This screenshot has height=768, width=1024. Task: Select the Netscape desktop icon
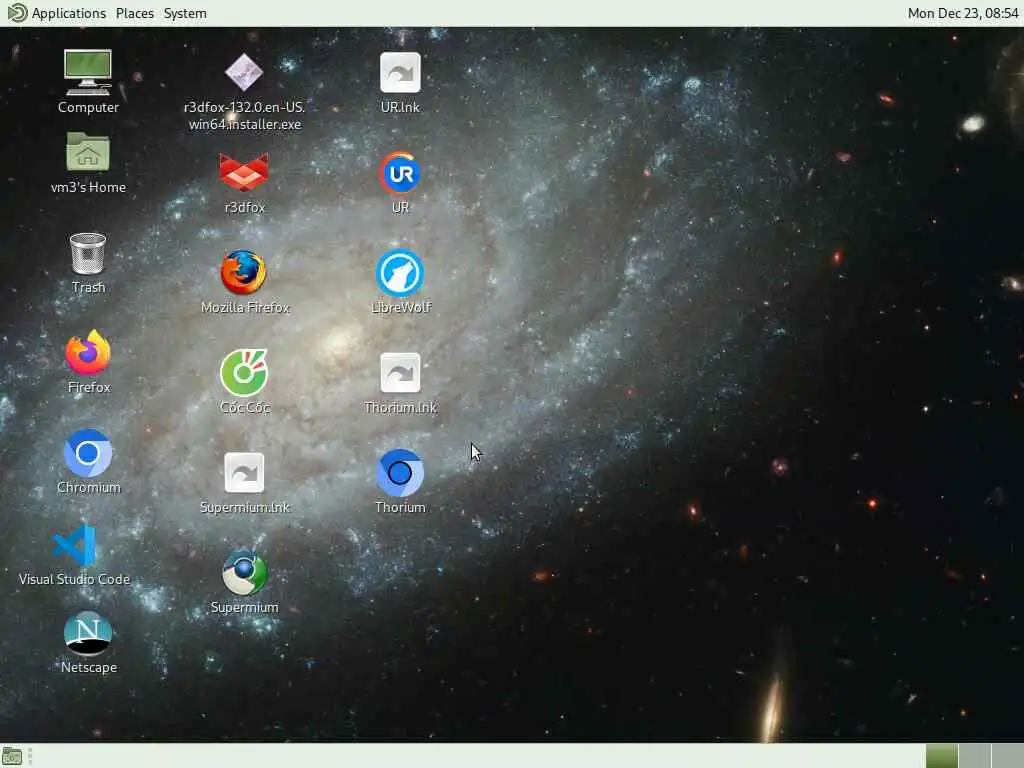point(88,633)
